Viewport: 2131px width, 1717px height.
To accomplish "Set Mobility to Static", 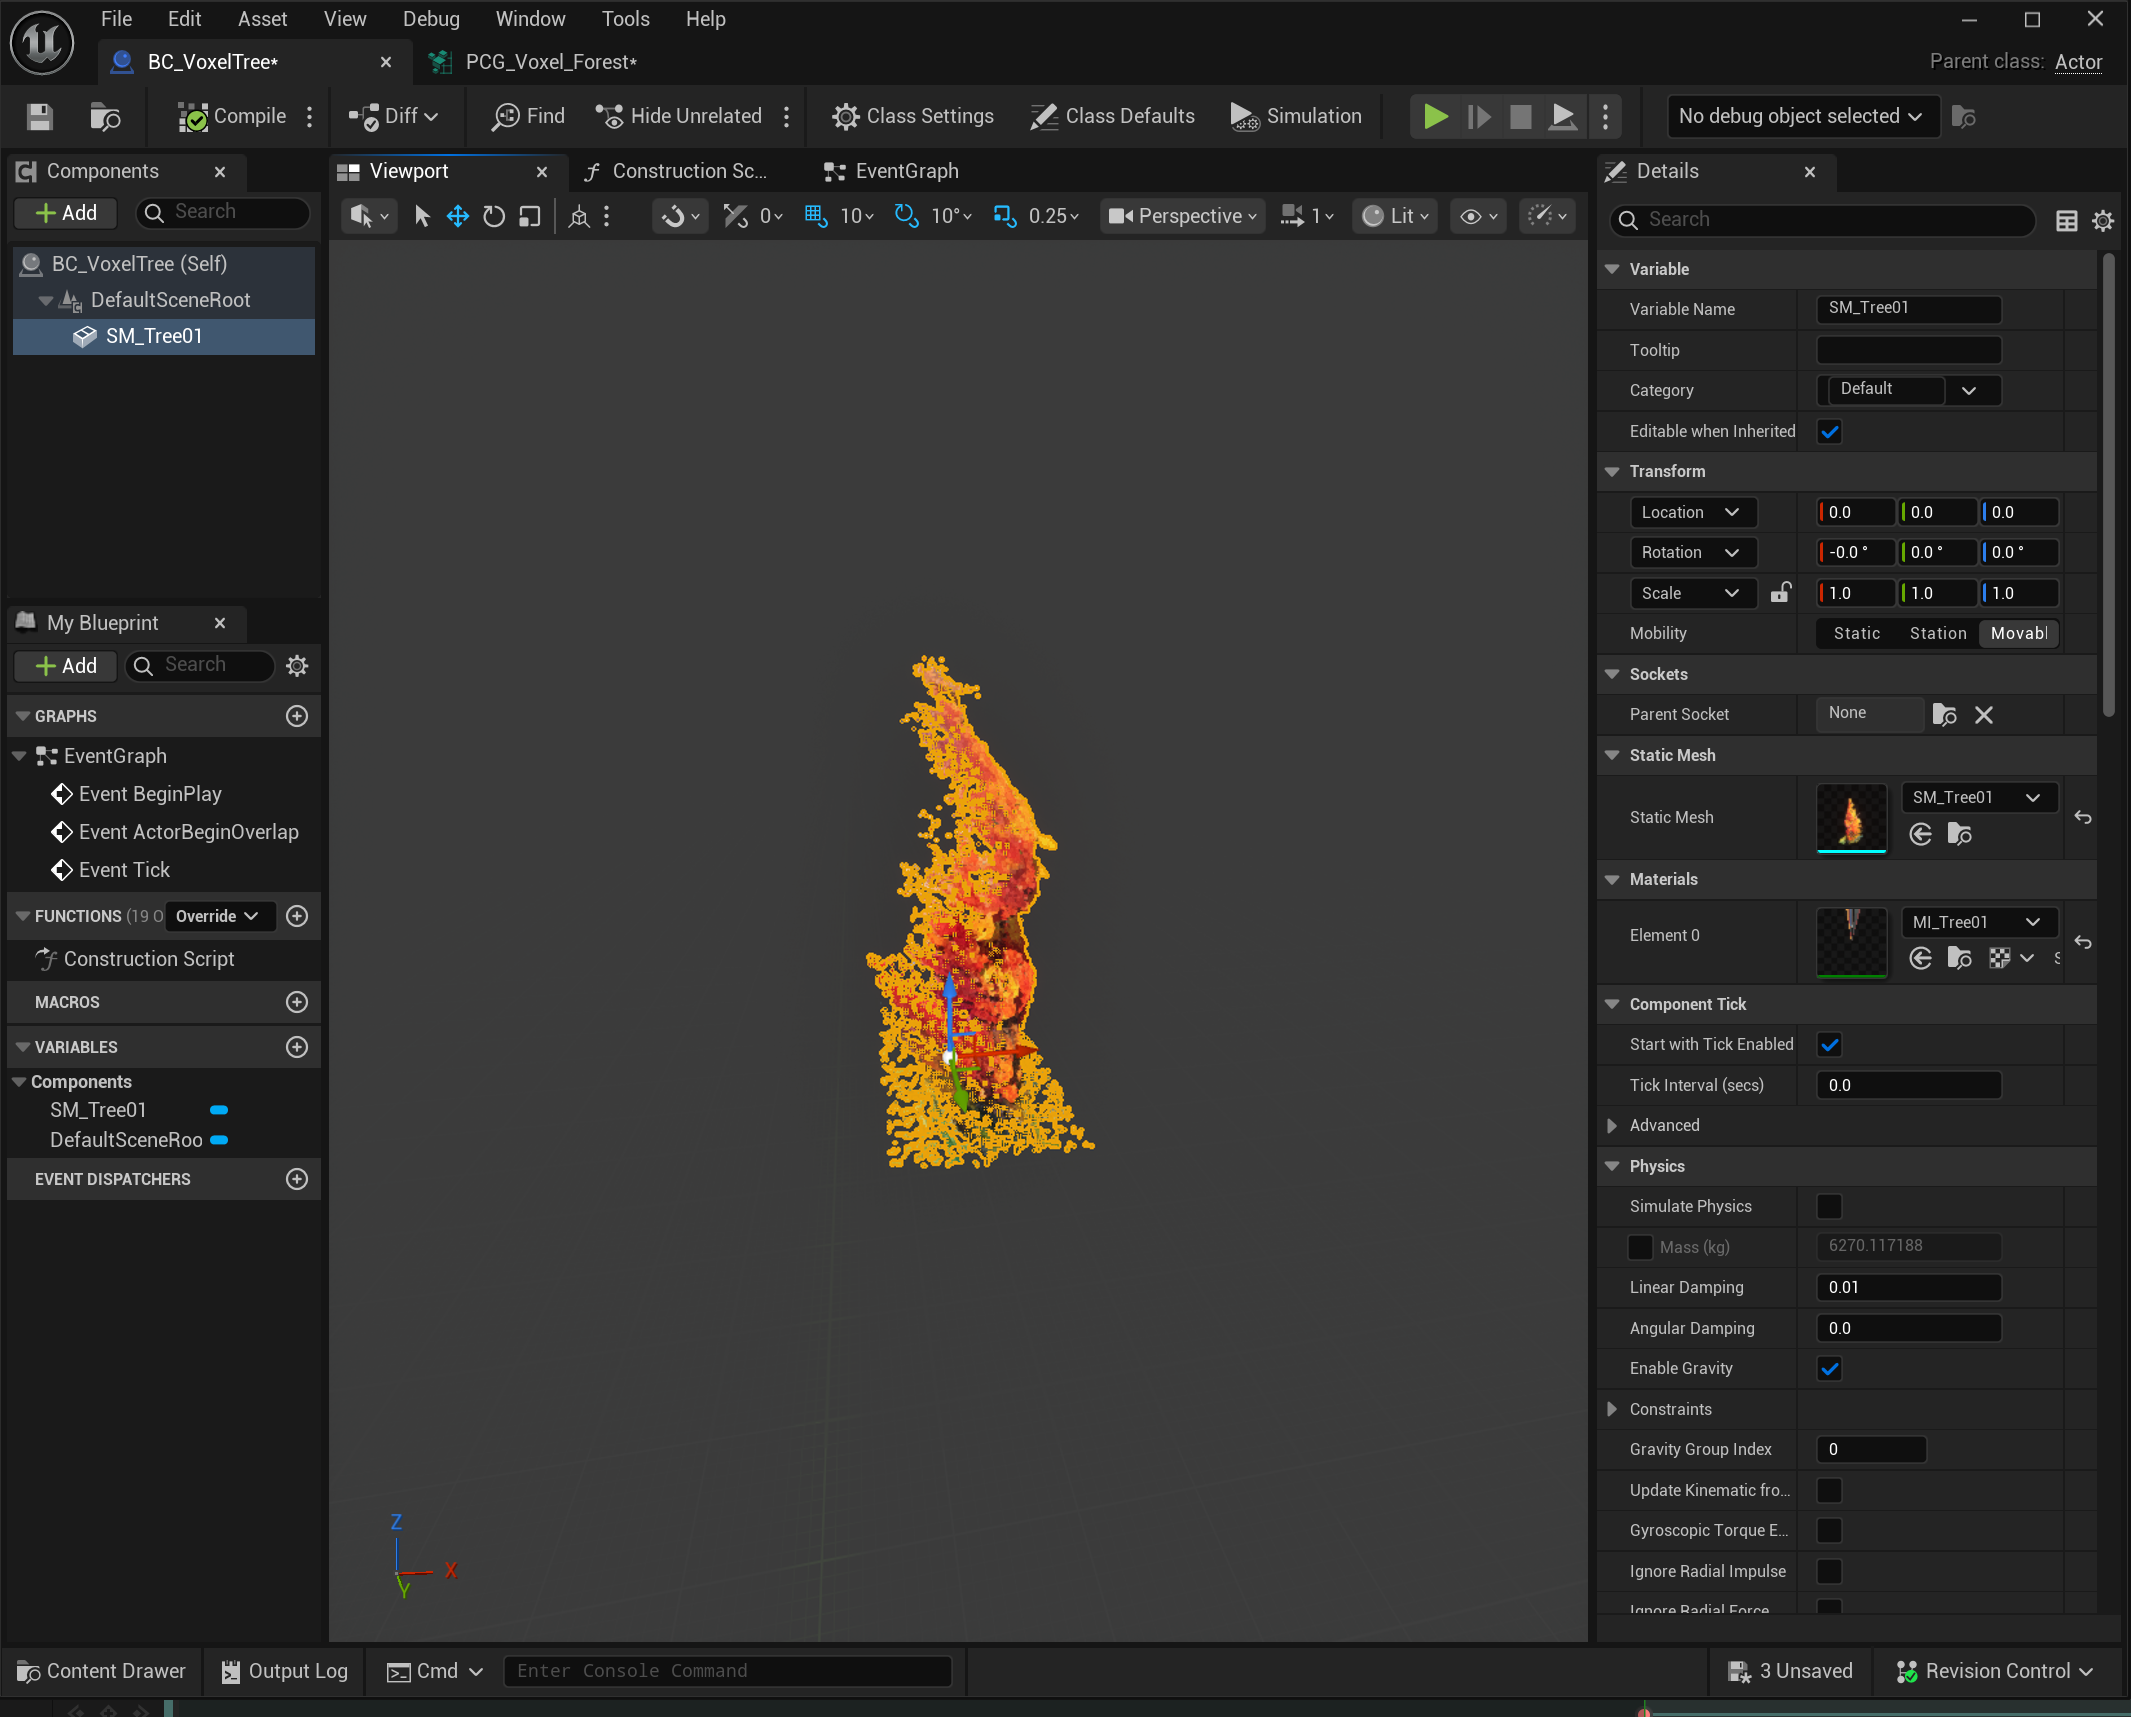I will point(1857,633).
